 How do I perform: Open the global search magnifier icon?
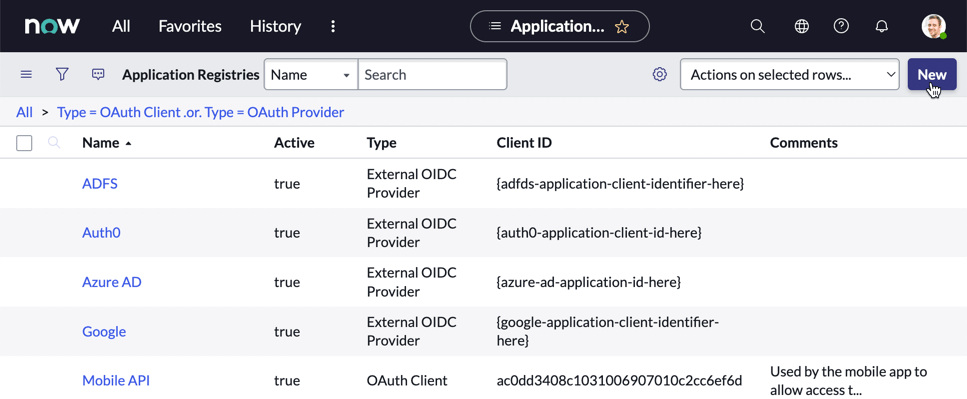click(x=757, y=26)
